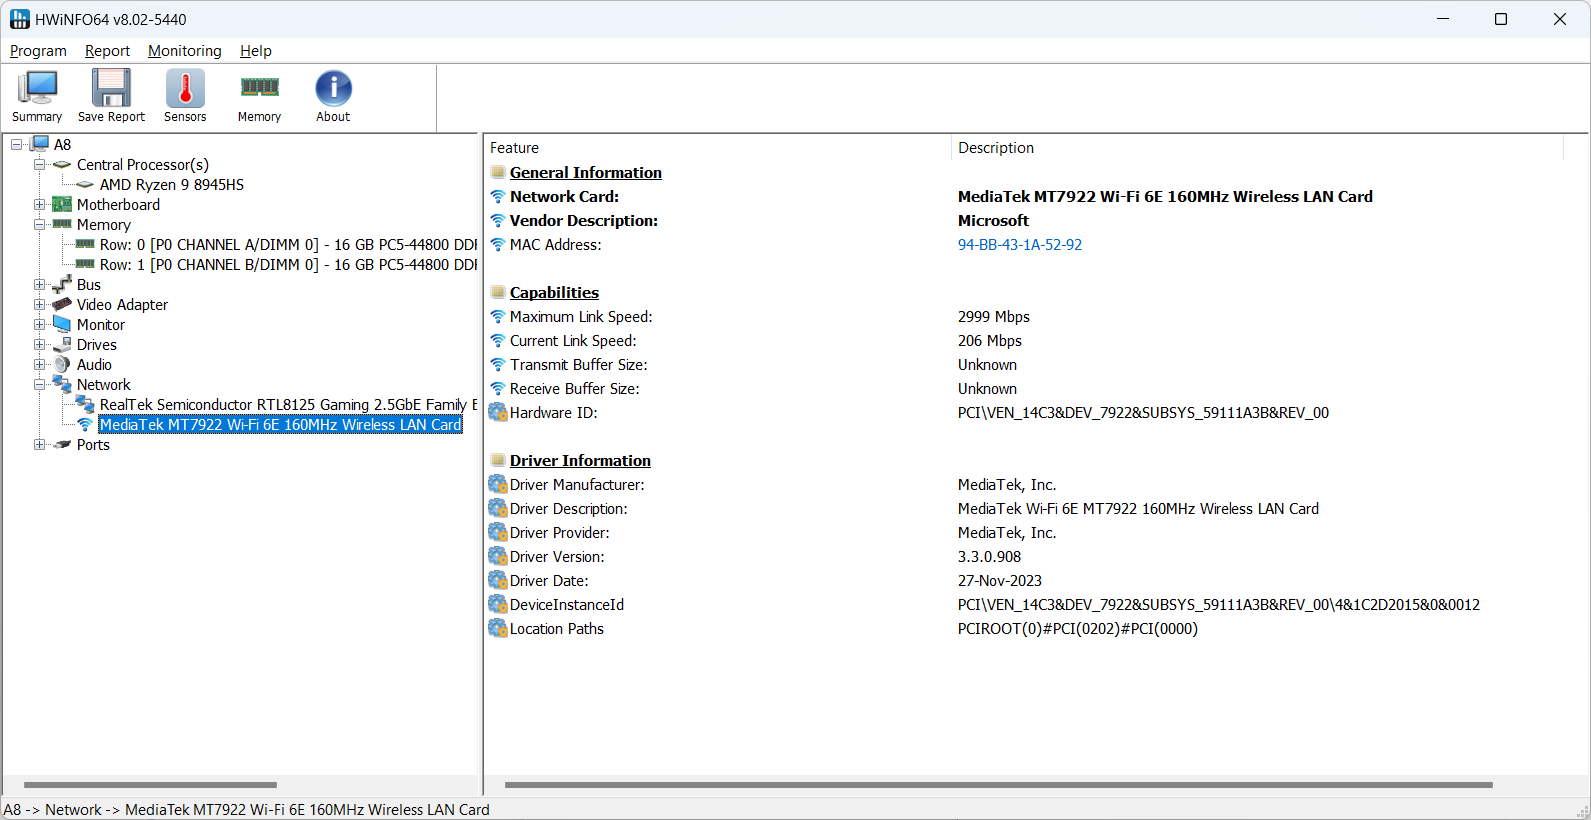Viewport: 1591px width, 820px height.
Task: Expand the Drives tree node
Action: [x=40, y=345]
